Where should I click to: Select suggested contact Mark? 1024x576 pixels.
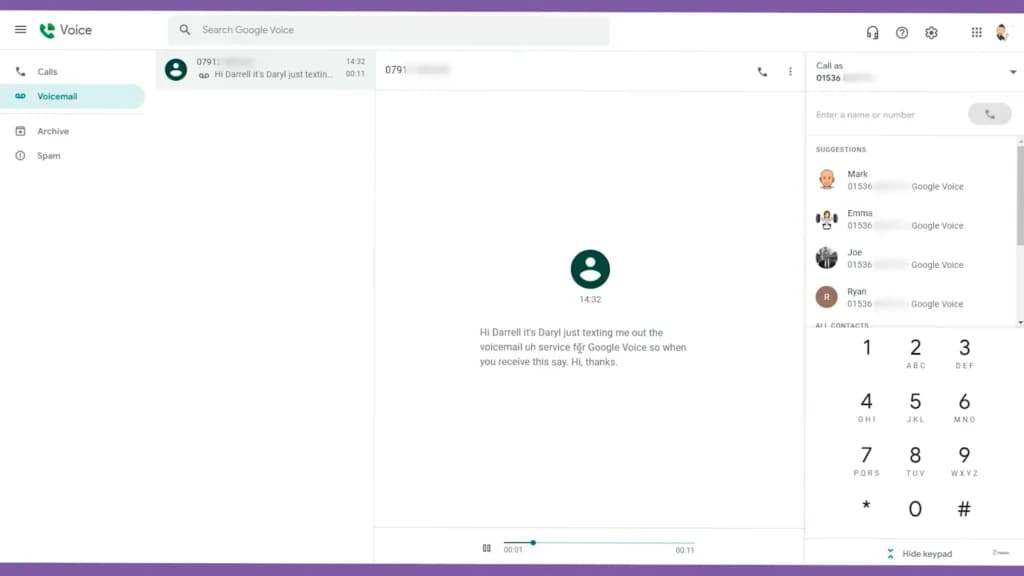coord(911,180)
